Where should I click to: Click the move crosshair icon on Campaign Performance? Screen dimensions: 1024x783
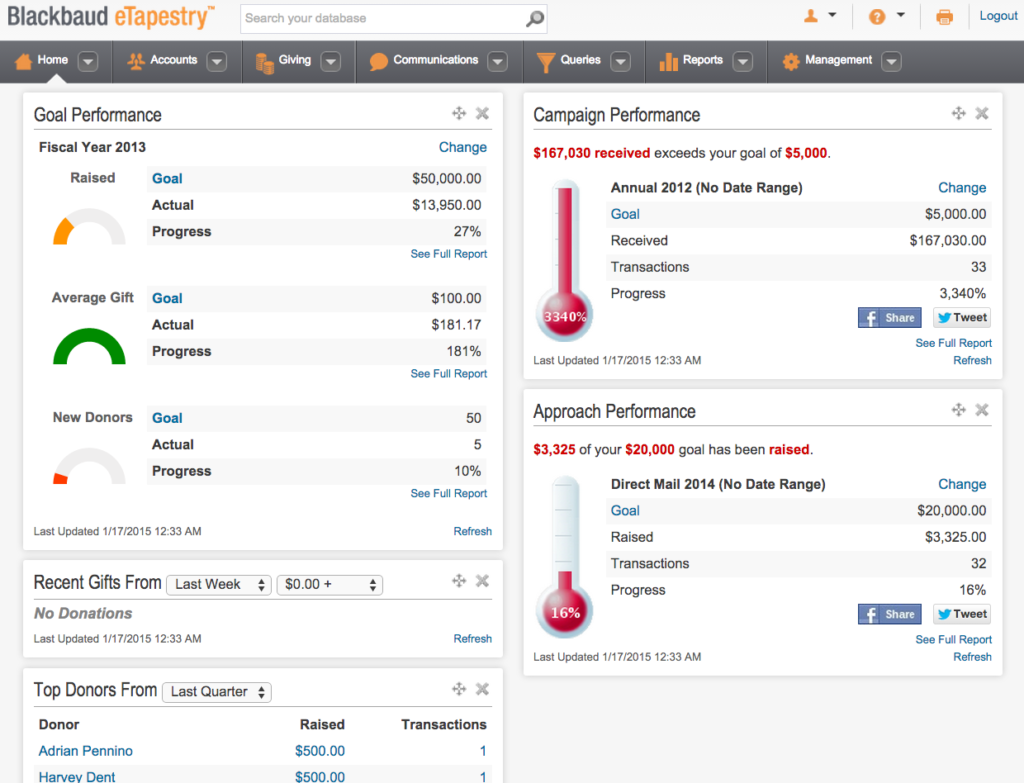(x=958, y=113)
